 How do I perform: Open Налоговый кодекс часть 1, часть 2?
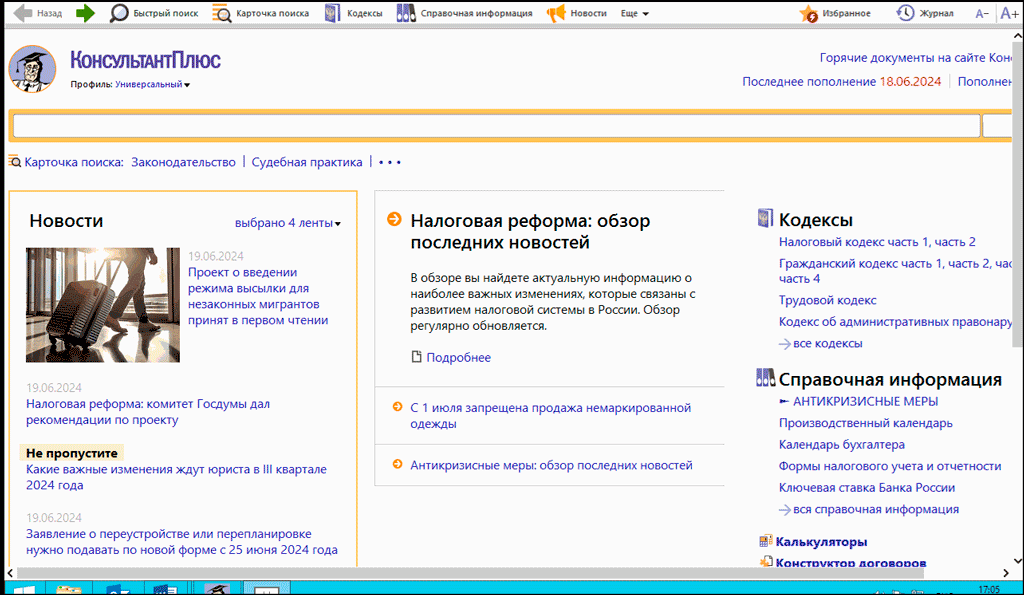[877, 242]
